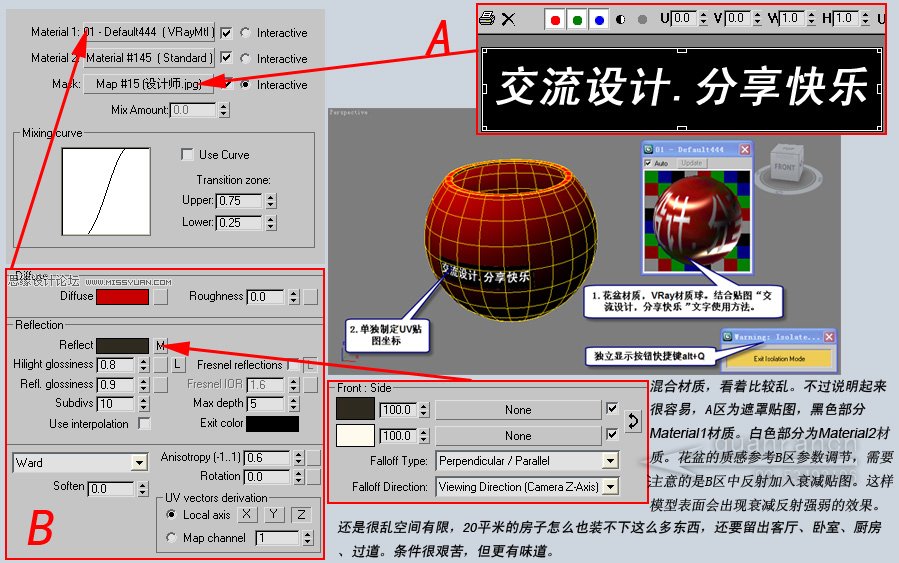Click the swap falloff colors arrow icon
Viewport: 899px width, 563px height.
pyautogui.click(x=632, y=421)
